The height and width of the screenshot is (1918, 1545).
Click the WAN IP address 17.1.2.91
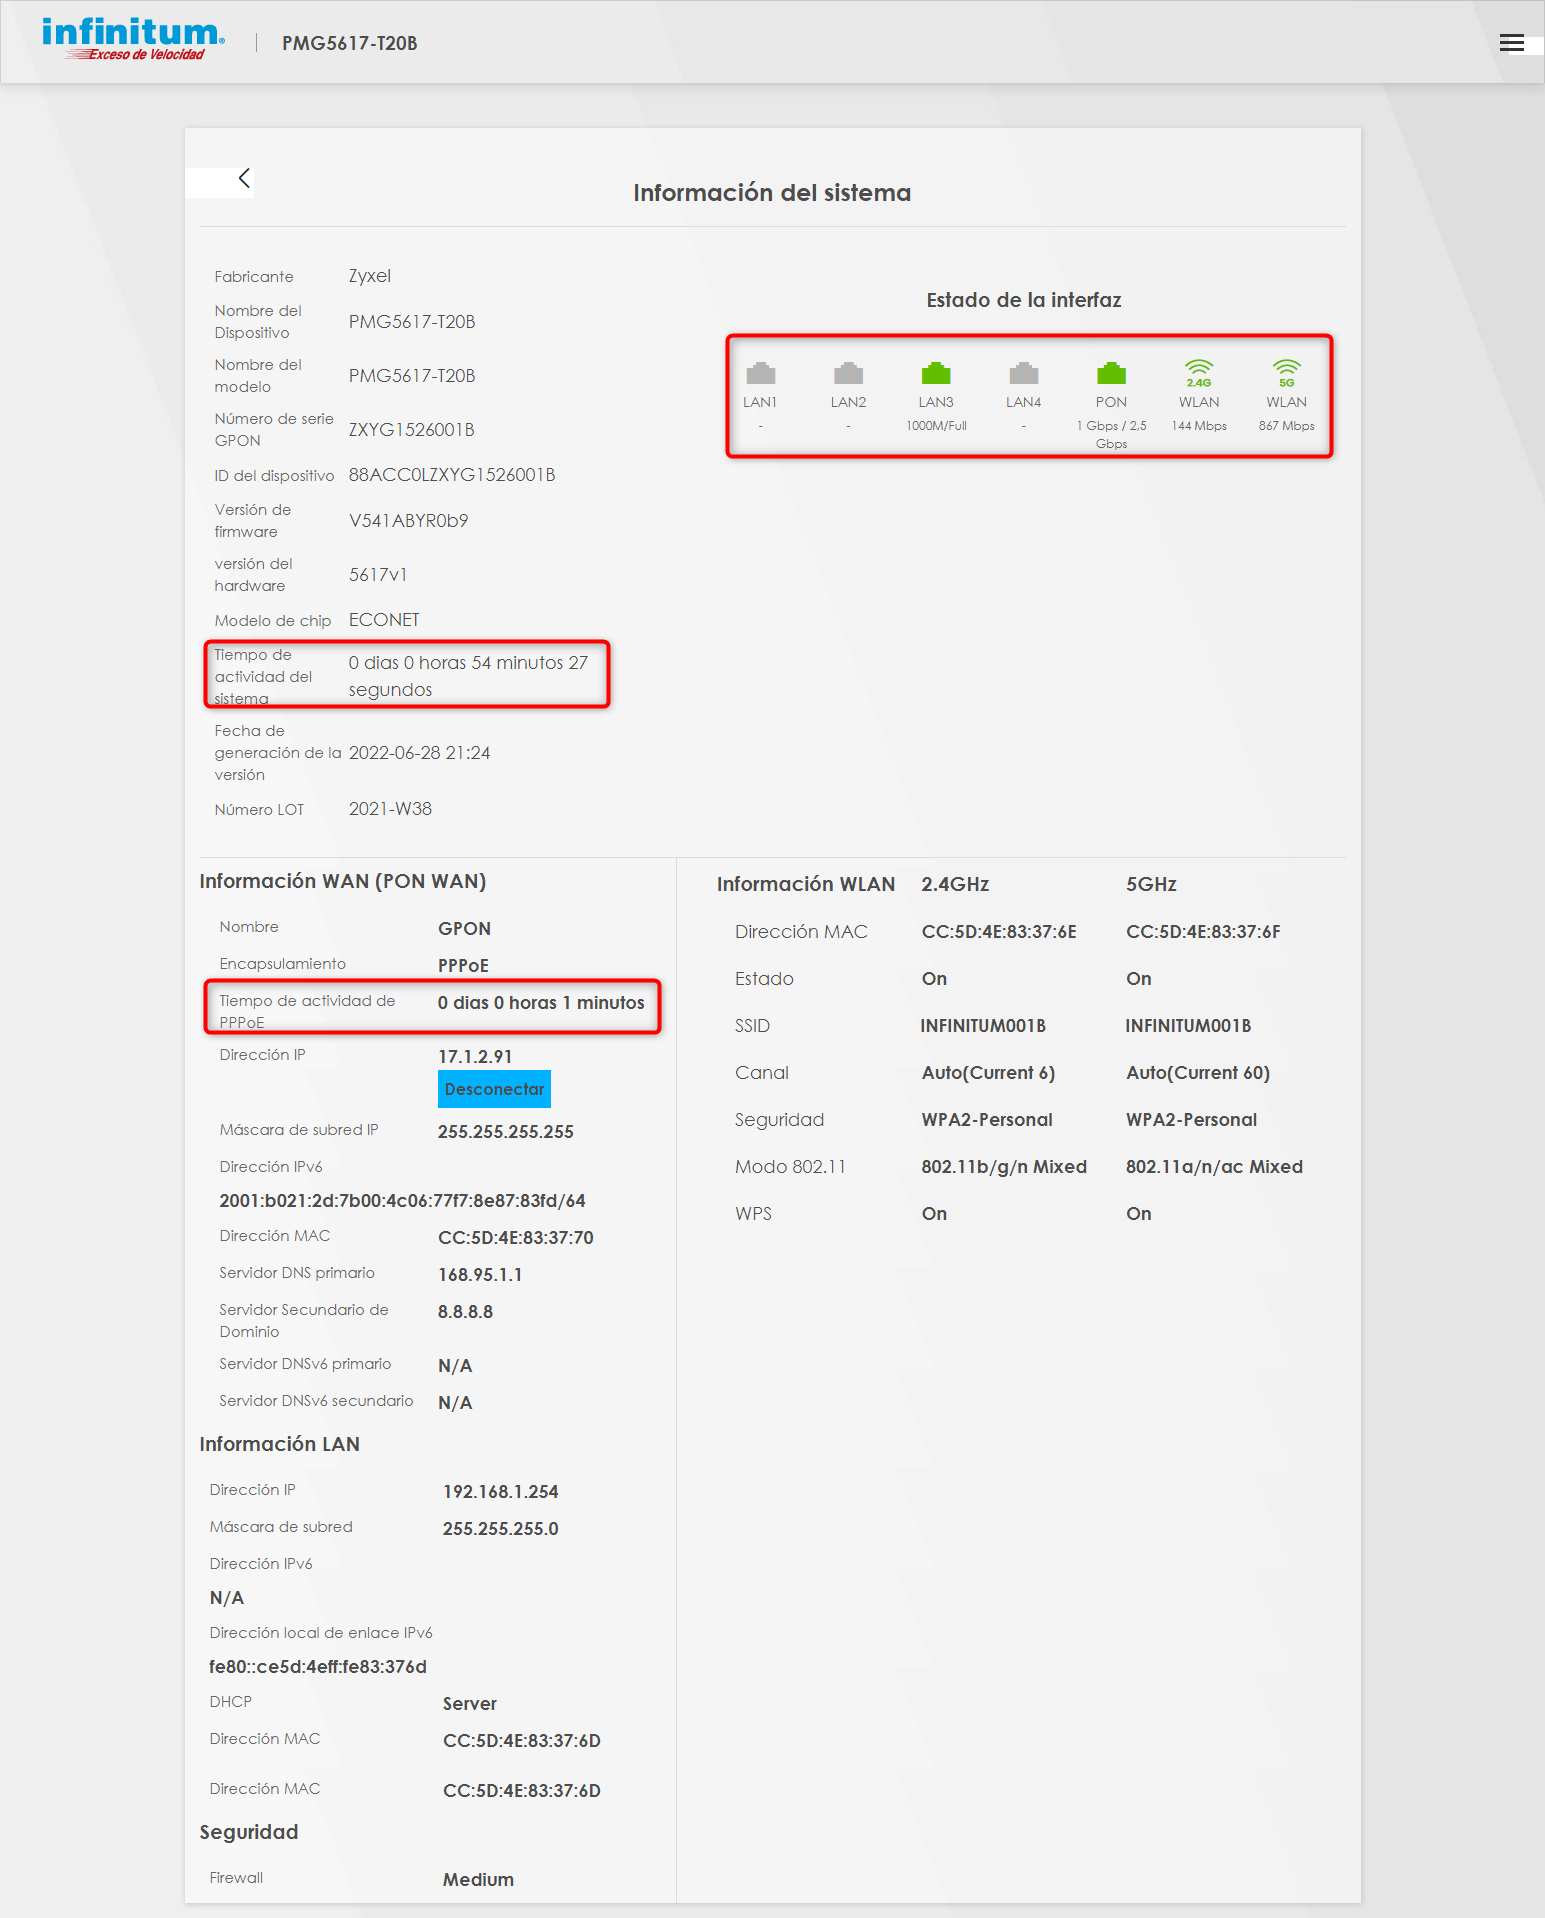(475, 1057)
